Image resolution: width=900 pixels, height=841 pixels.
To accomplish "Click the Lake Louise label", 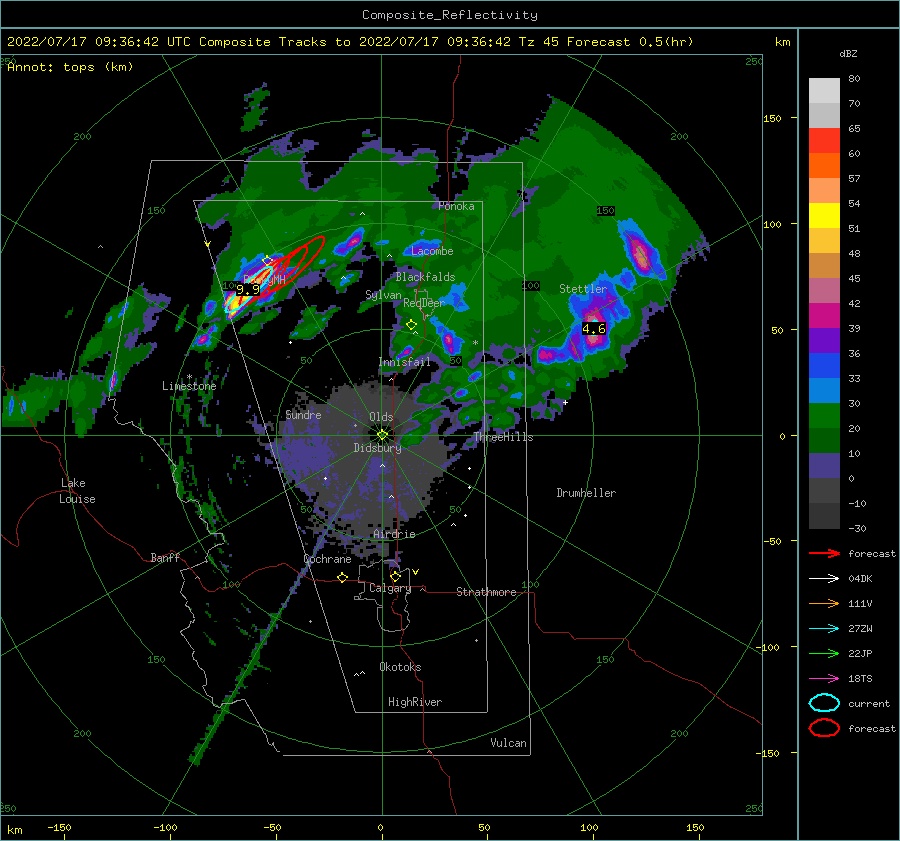I will pos(77,491).
